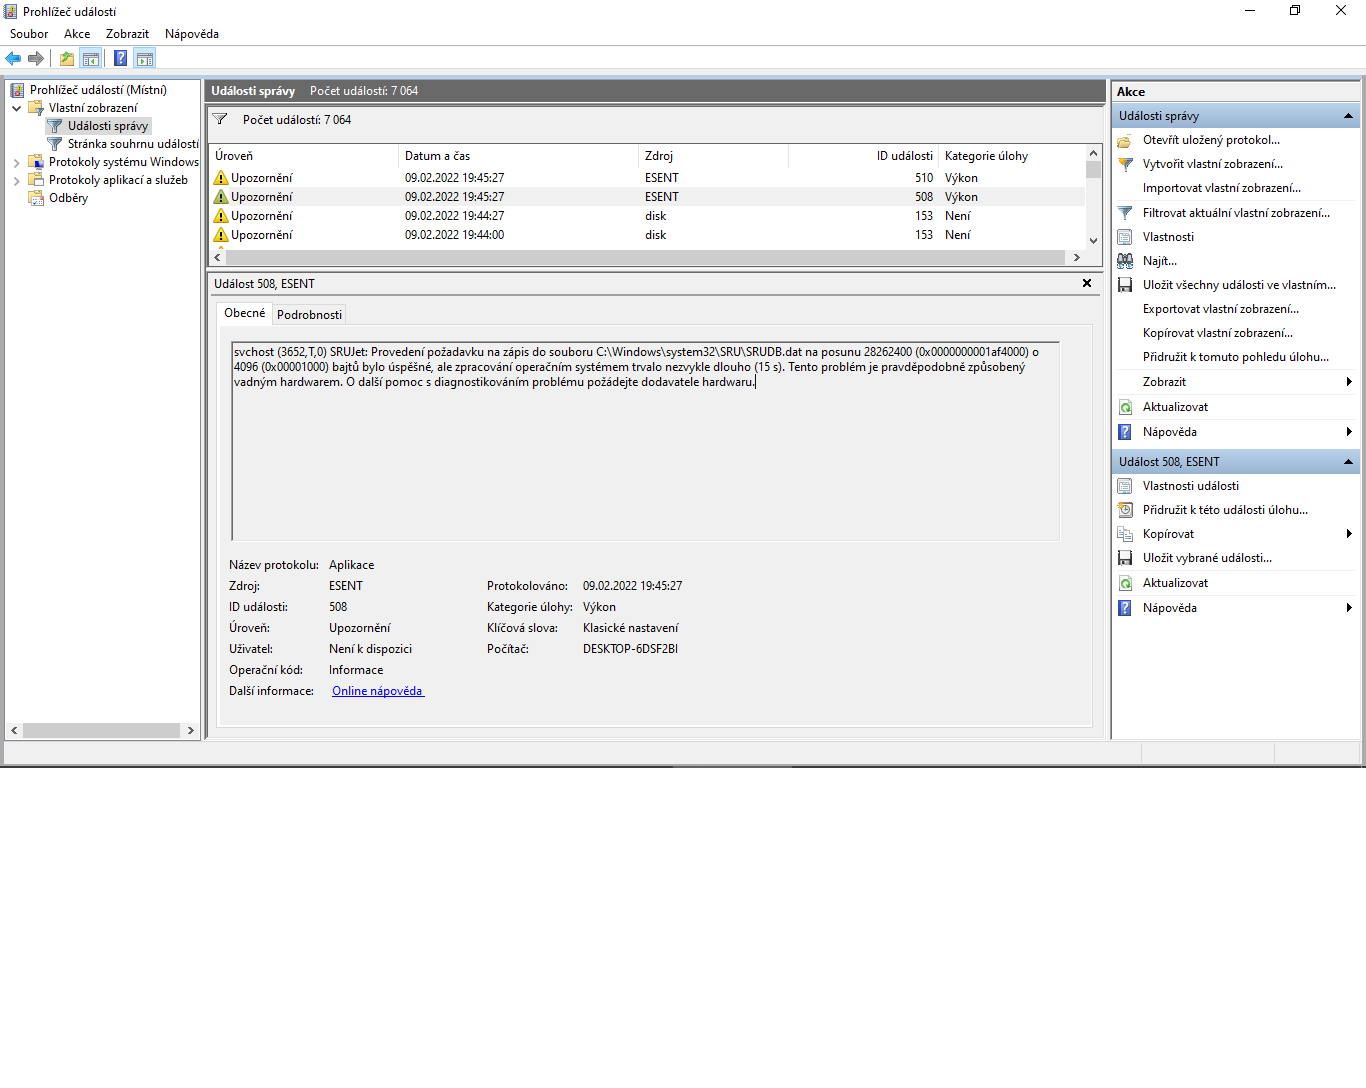This screenshot has height=1088, width=1366.
Task: Open the Kopírovat submenu arrow in actions
Action: (x=1349, y=534)
